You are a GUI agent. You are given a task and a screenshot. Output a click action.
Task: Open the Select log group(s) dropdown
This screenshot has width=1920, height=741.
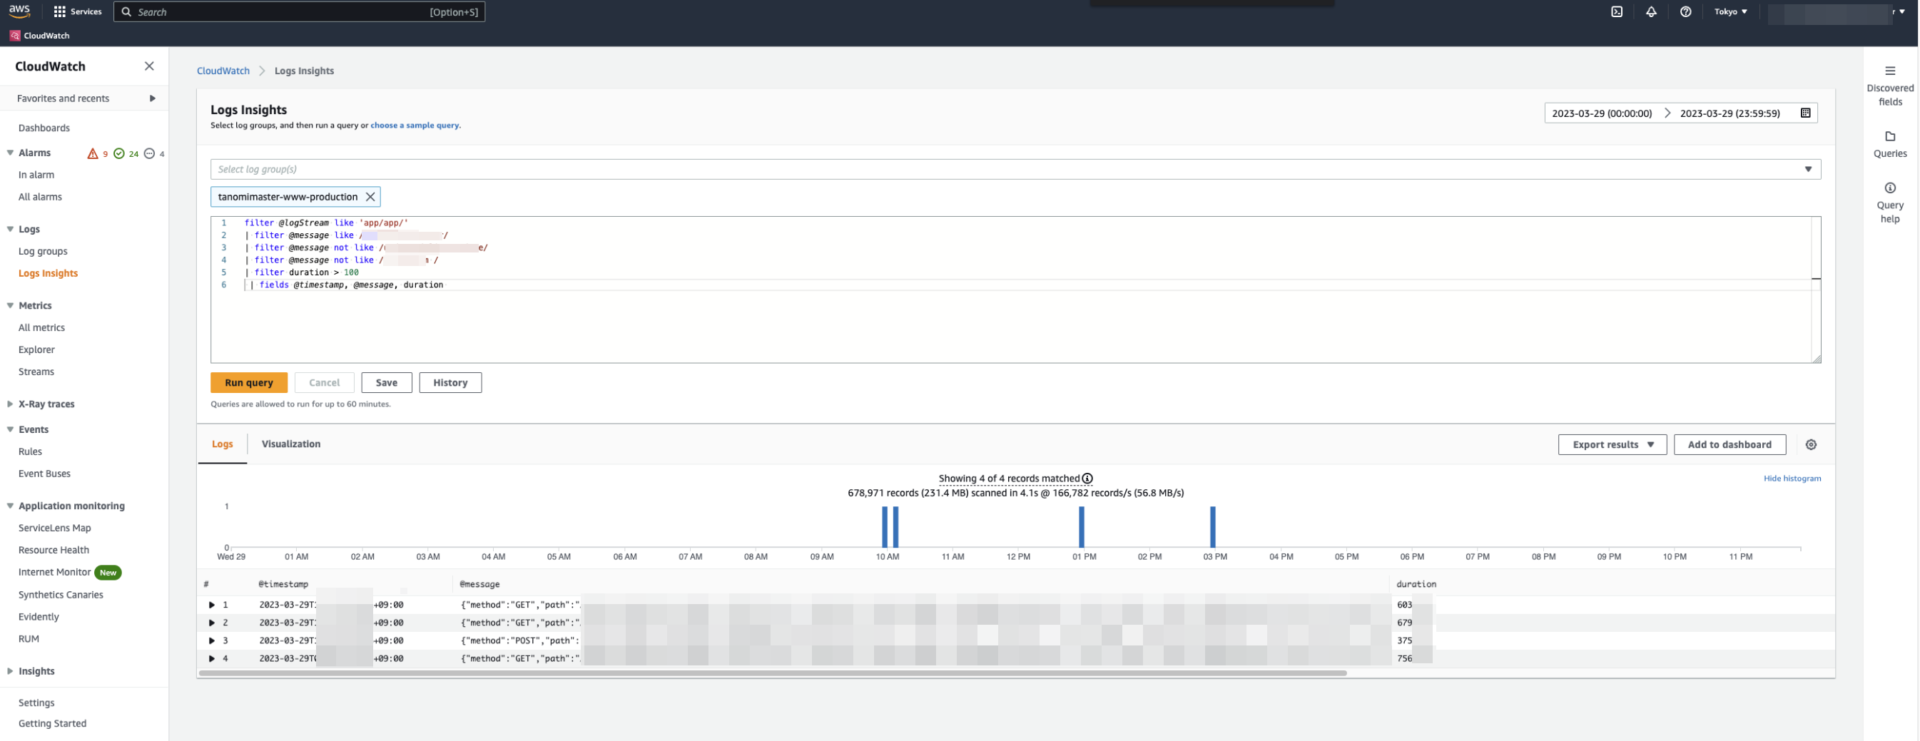[x=1015, y=169]
